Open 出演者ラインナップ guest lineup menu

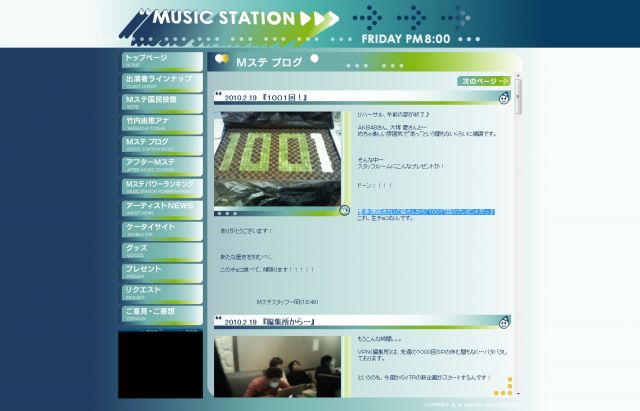point(162,82)
